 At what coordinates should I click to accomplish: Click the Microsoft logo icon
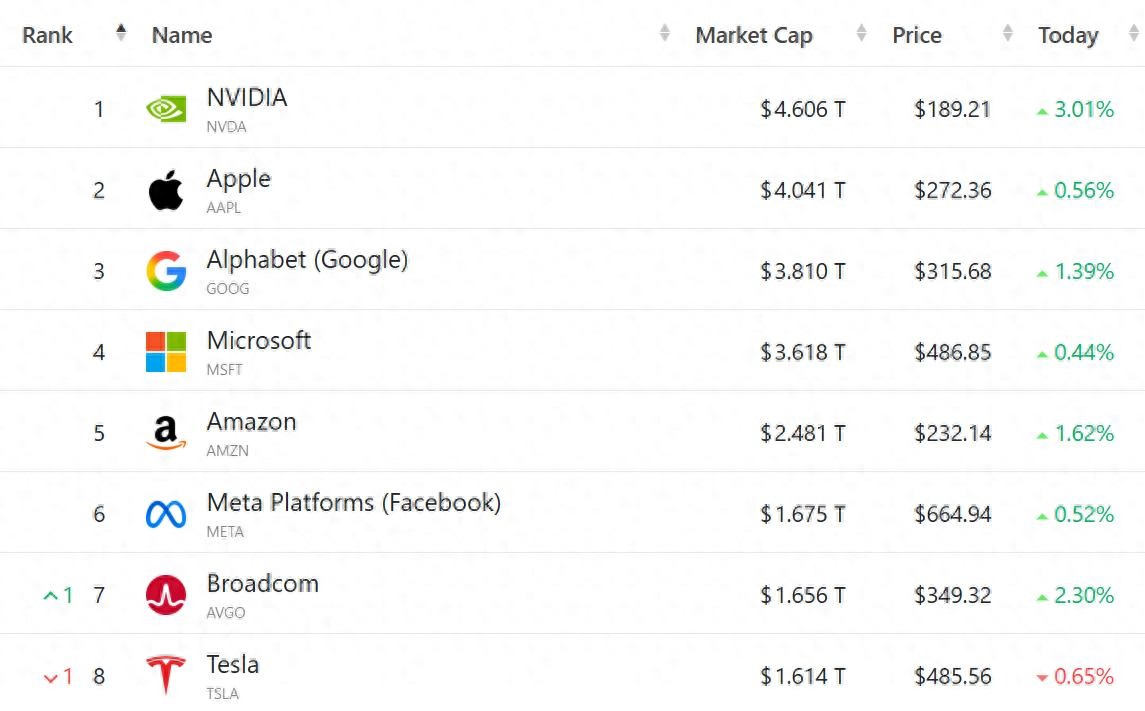166,352
